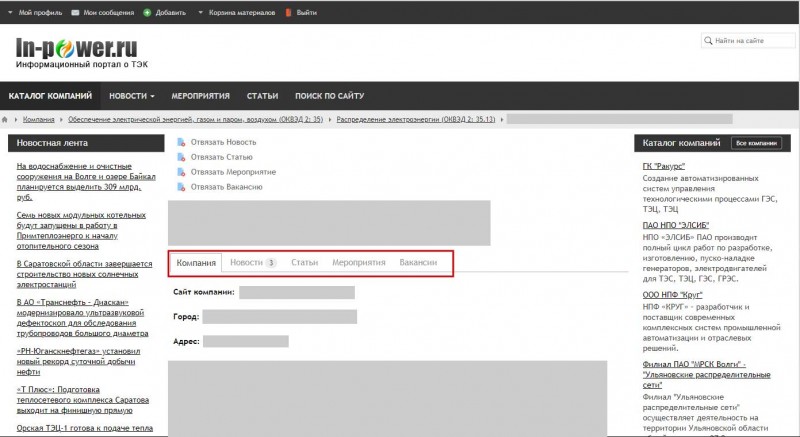Image resolution: width=800 pixels, height=437 pixels.
Task: Click the envelope icon for Мои сообщения
Action: [x=77, y=13]
